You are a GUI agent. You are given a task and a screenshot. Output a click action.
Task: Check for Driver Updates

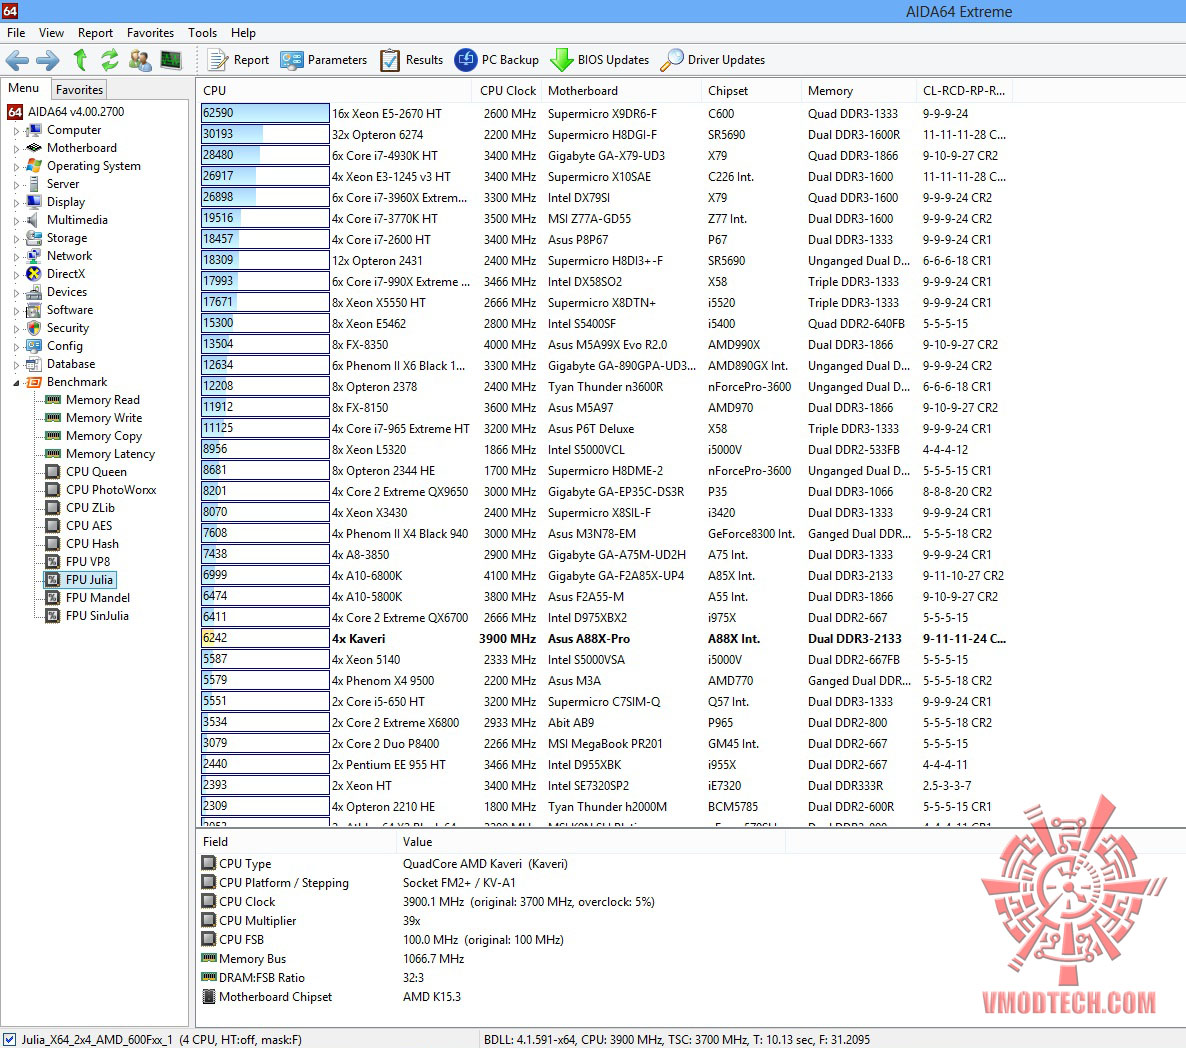click(713, 60)
